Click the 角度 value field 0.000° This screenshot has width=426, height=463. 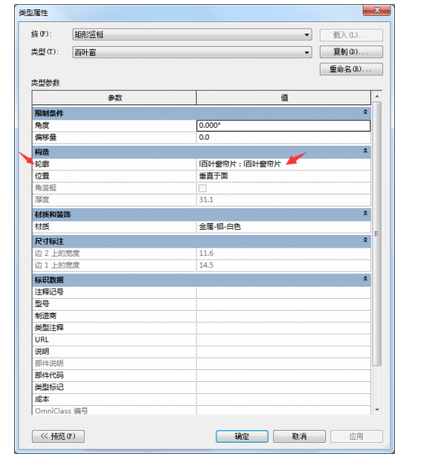[x=283, y=125]
